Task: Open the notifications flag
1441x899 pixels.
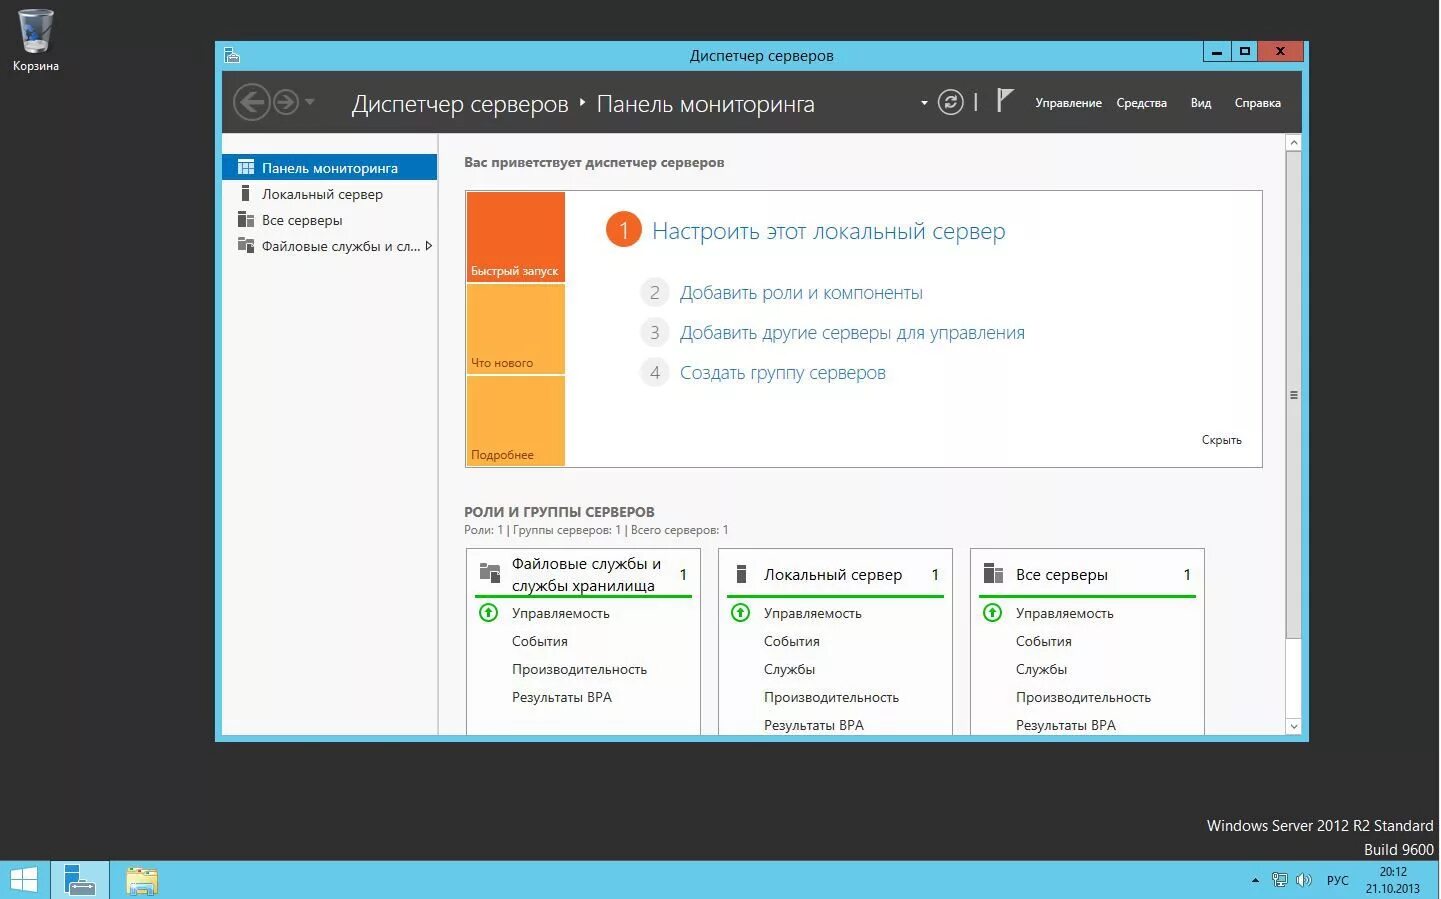Action: pyautogui.click(x=1005, y=100)
